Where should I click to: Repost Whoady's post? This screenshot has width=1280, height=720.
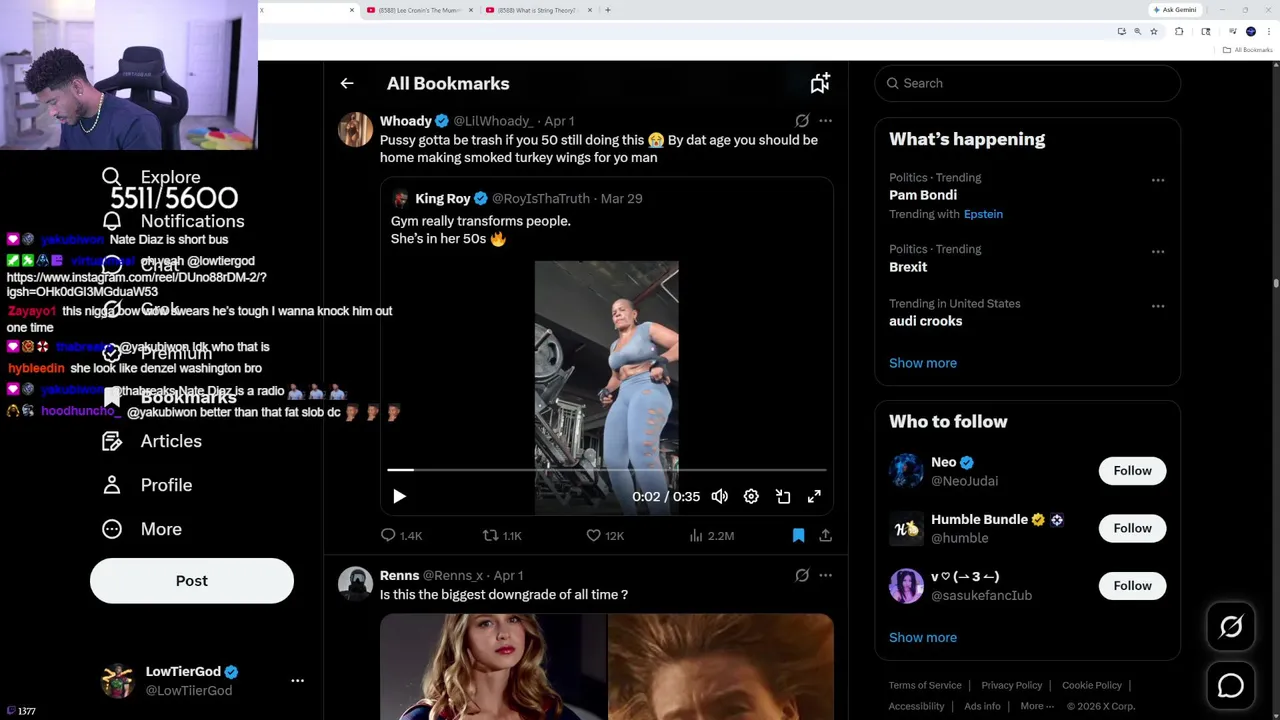(x=491, y=536)
